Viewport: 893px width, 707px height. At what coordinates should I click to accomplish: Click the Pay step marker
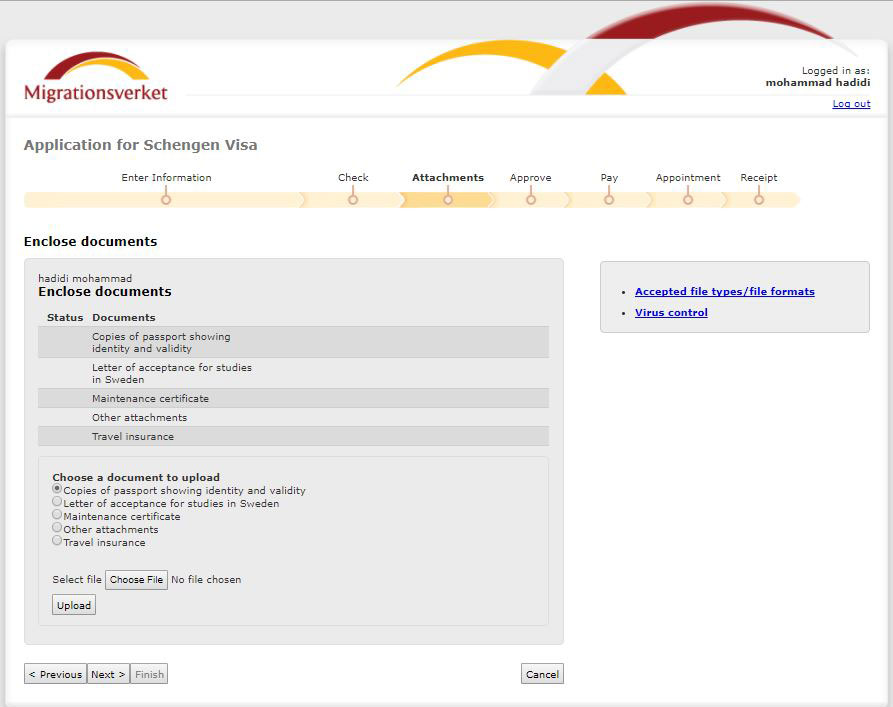609,199
